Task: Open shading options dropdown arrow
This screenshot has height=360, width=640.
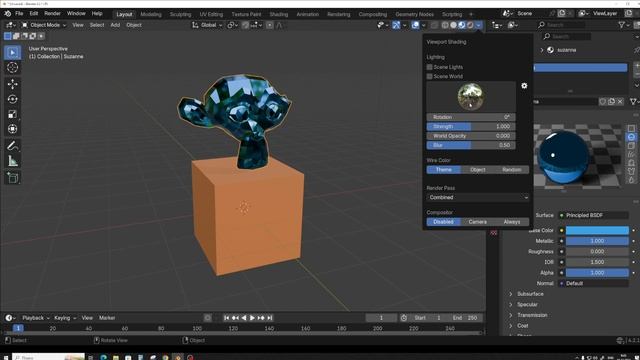Action: tap(479, 25)
